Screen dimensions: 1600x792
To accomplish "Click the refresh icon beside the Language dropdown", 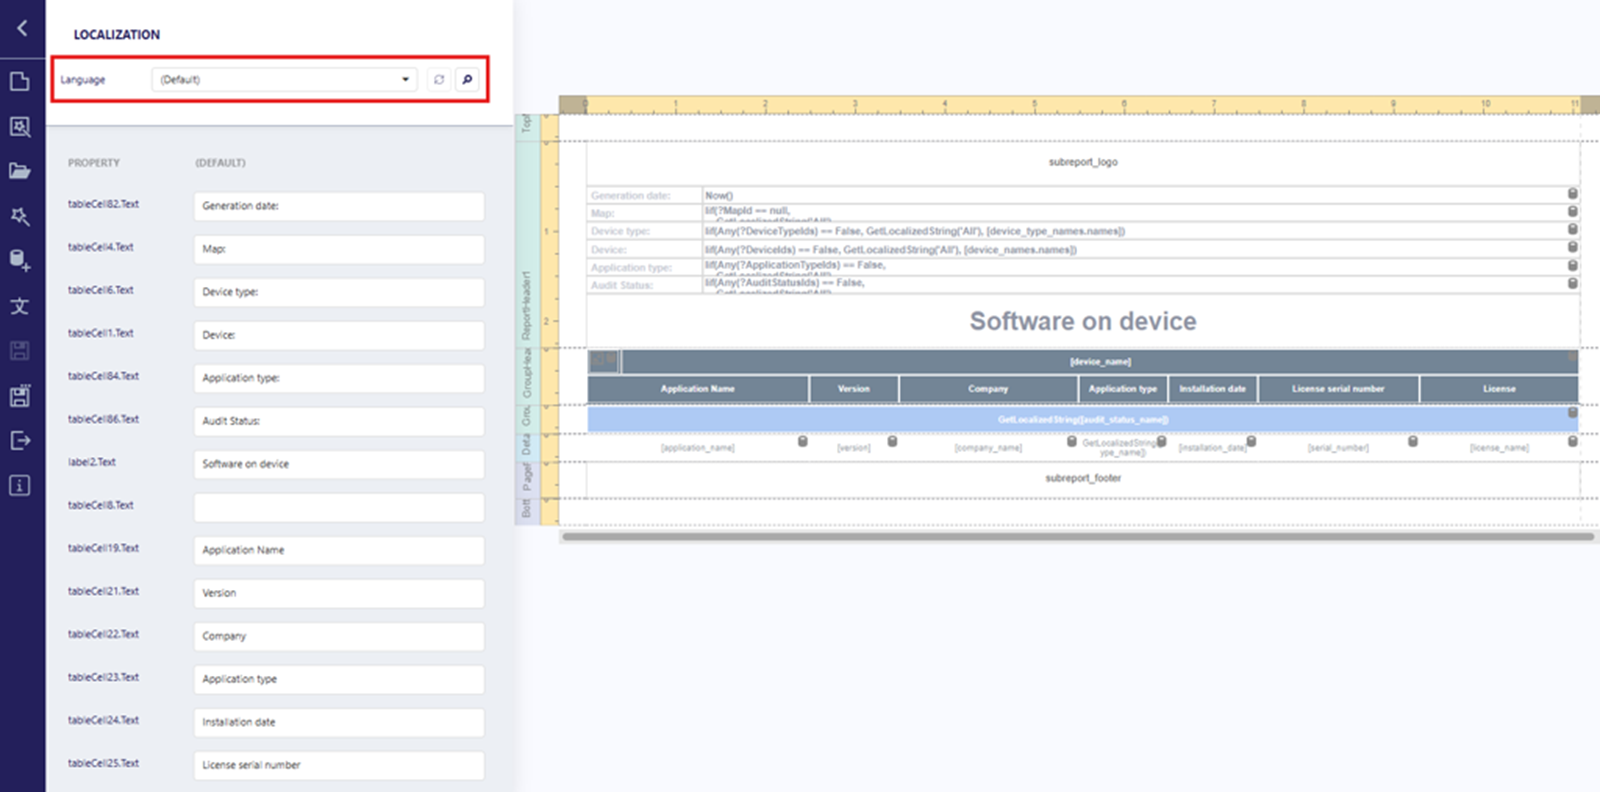I will [439, 80].
